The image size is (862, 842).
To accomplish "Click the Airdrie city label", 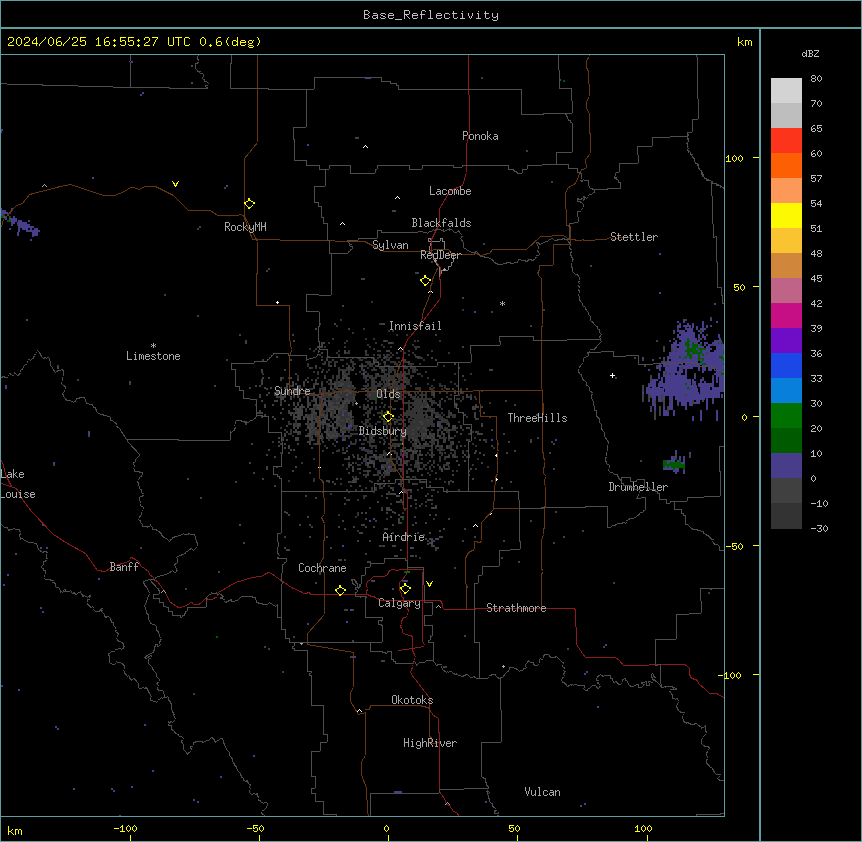I will point(404,537).
